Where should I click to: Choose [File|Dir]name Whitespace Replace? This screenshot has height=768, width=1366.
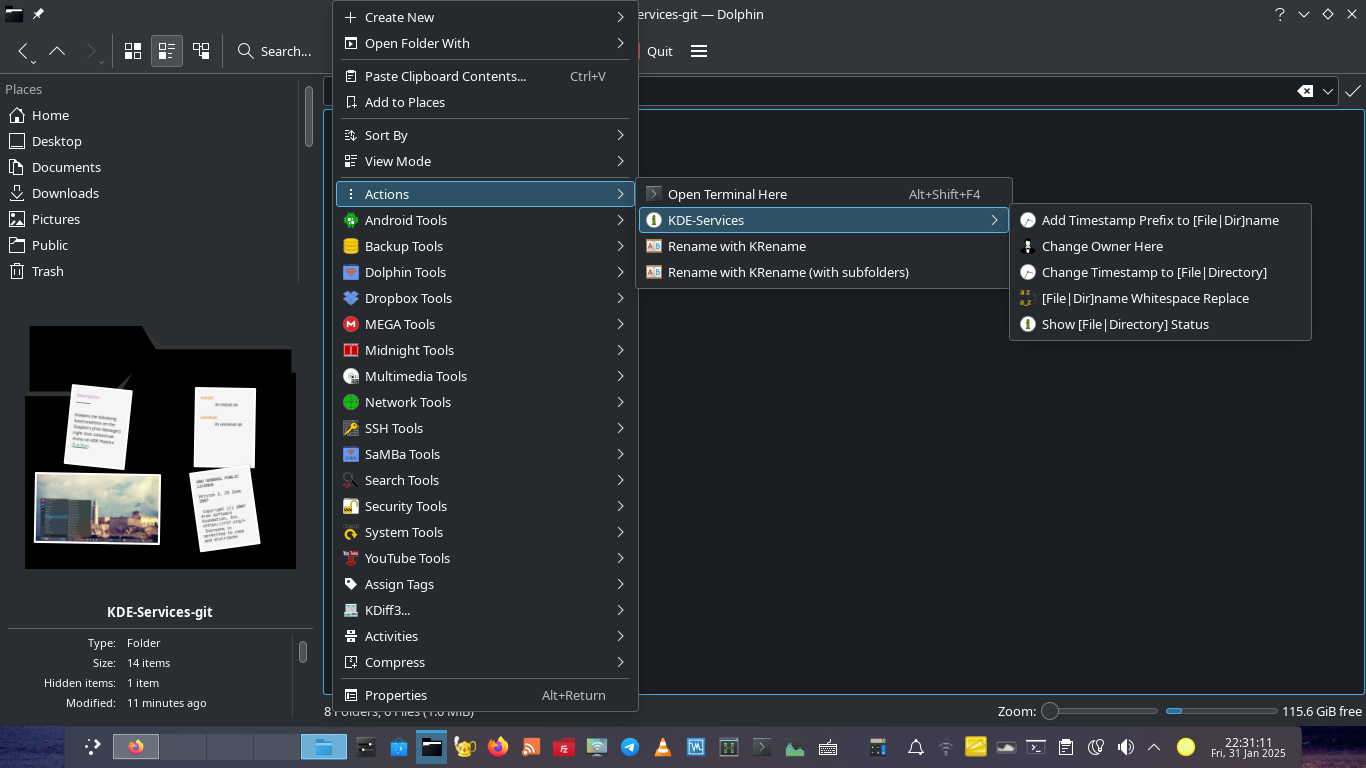point(1160,298)
